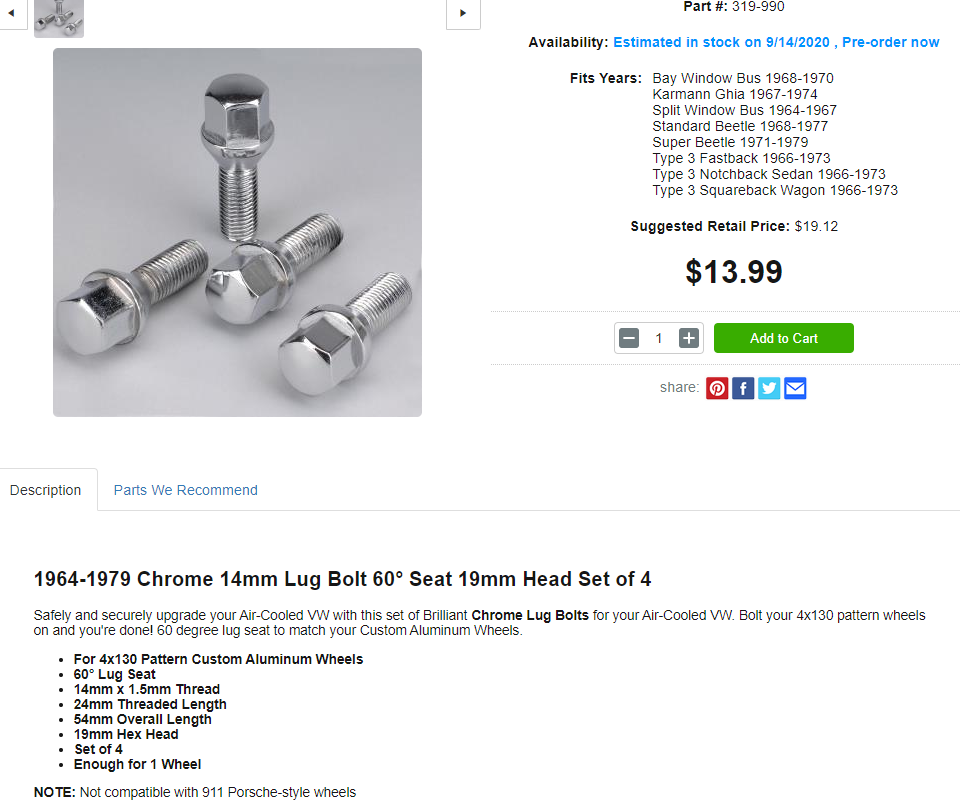Decrease quantity with the minus button
Viewport: 960px width, 807px height.
629,338
